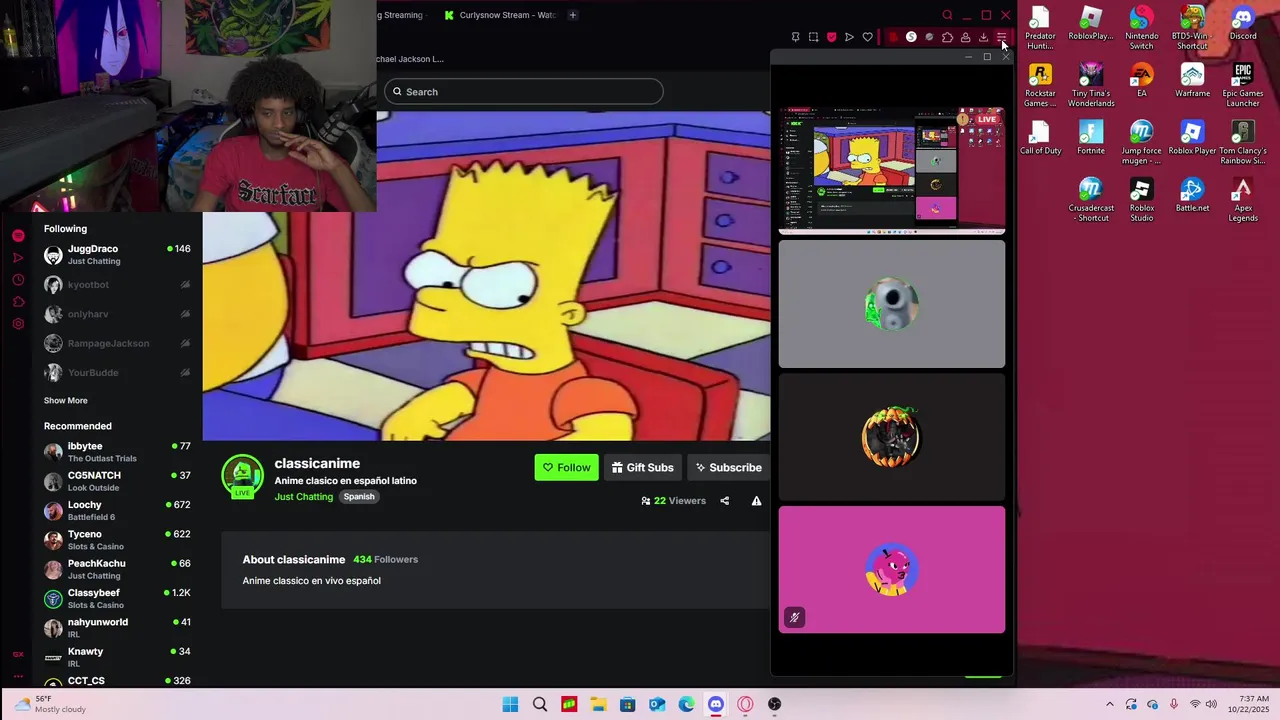The width and height of the screenshot is (1280, 720).
Task: Open recommended channel ibbytee
Action: coord(118,452)
